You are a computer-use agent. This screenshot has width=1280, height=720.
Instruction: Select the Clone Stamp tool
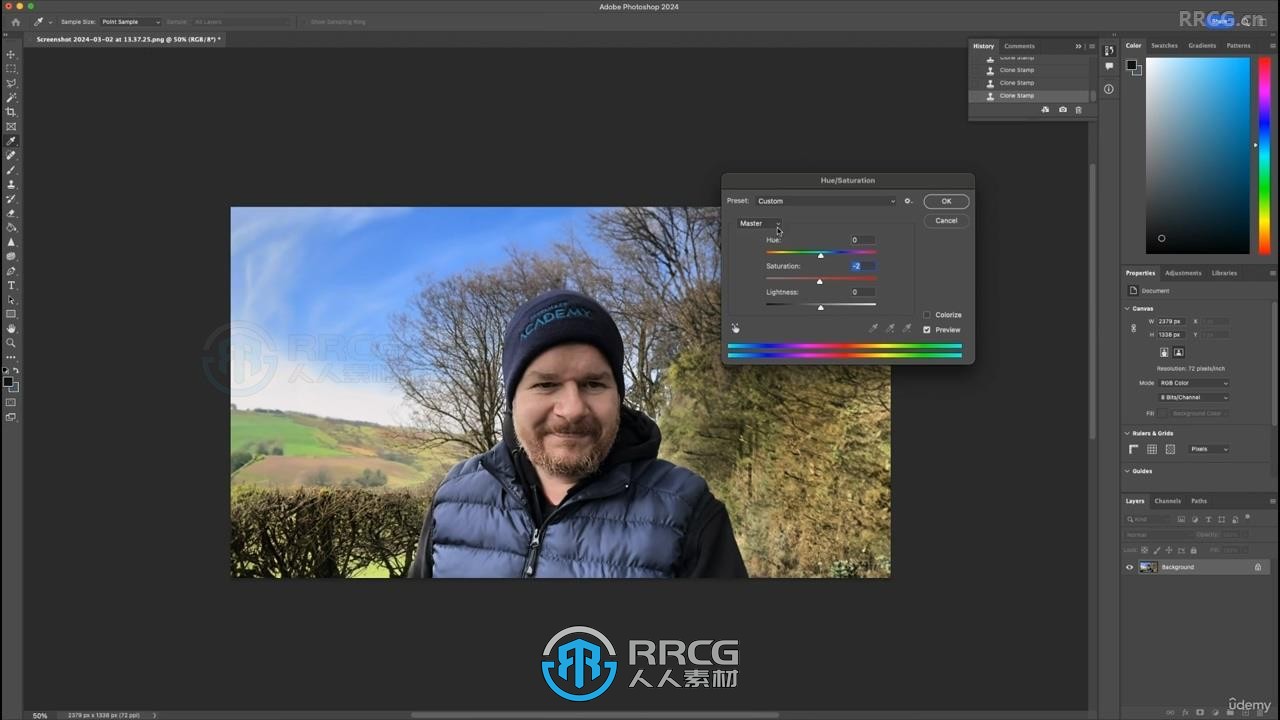[11, 184]
